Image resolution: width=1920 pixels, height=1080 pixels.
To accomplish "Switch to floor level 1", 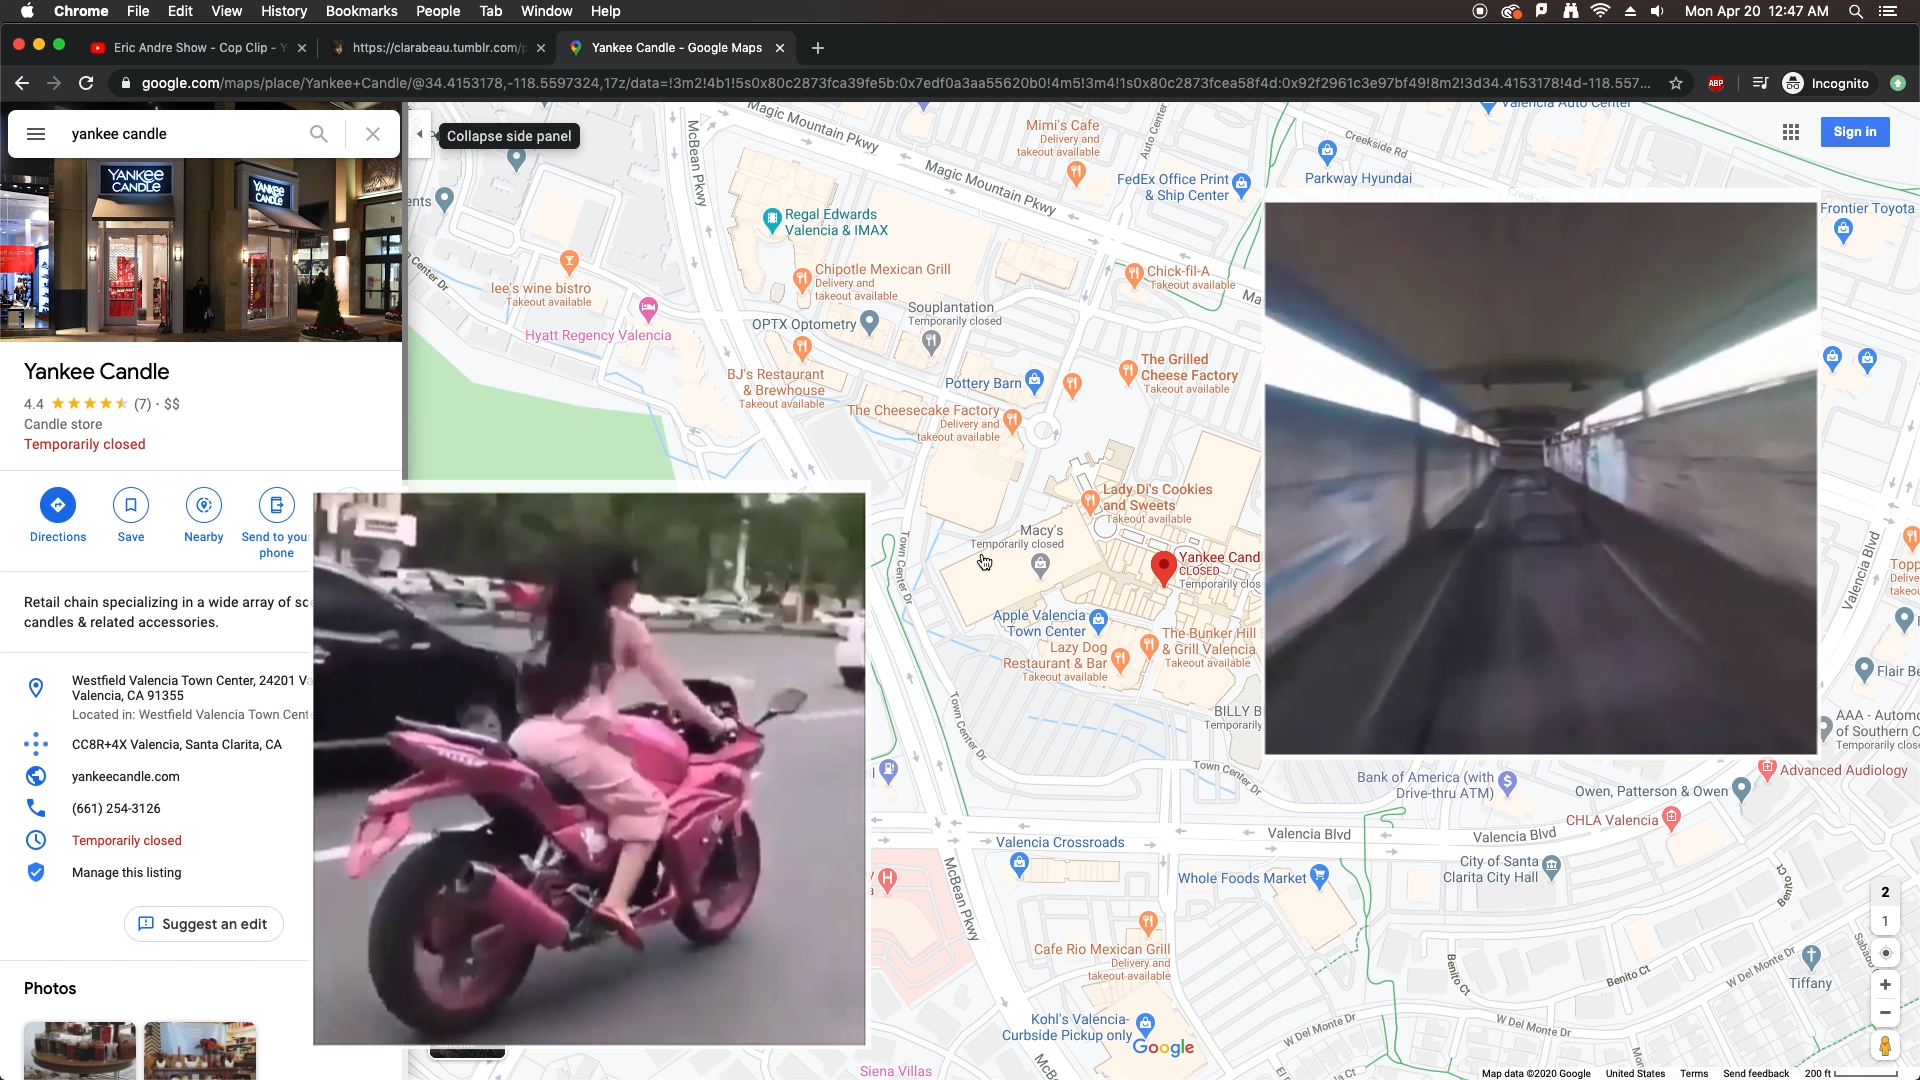I will tap(1885, 921).
